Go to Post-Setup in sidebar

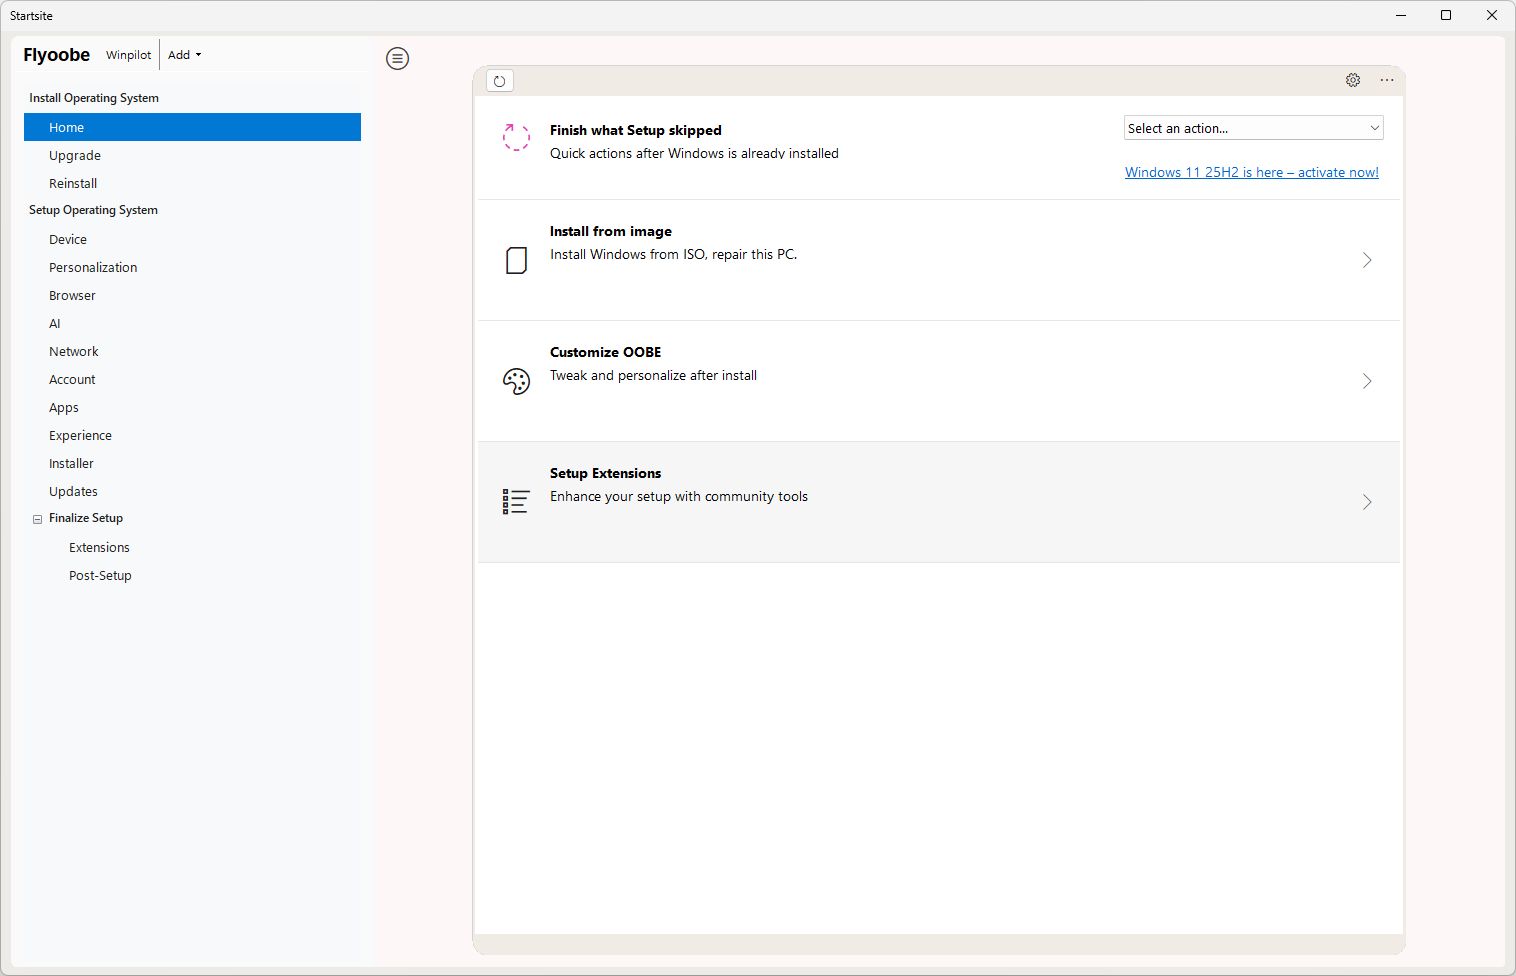100,576
